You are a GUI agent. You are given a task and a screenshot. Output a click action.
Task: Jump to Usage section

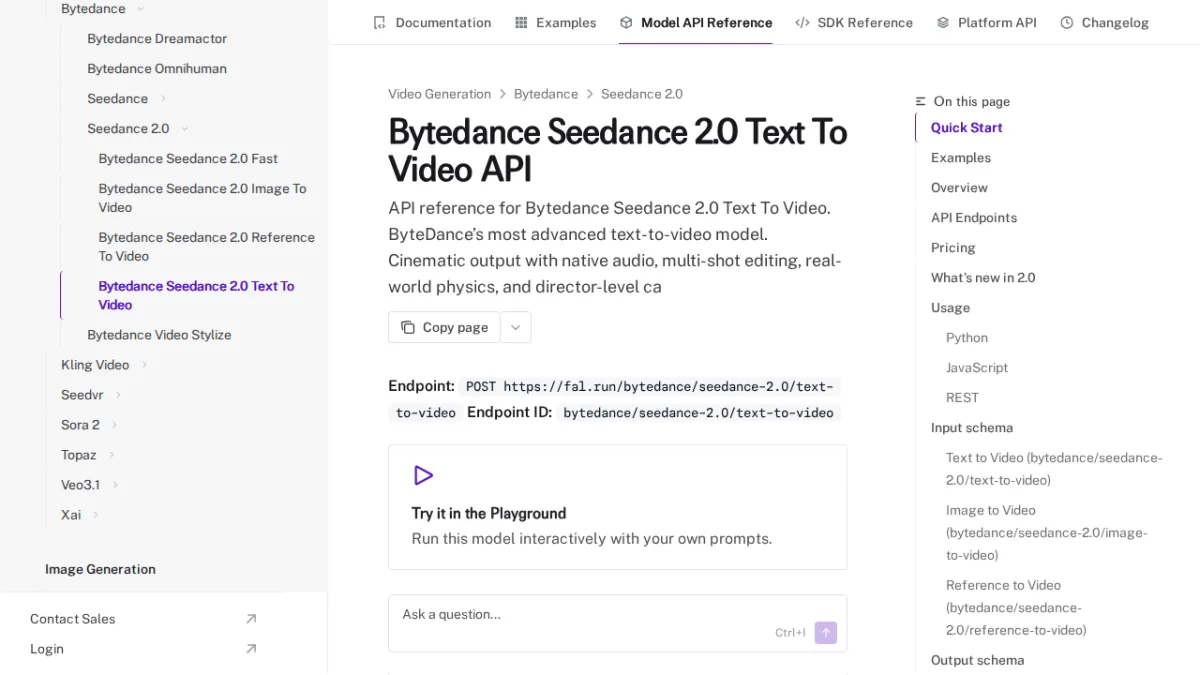[950, 308]
